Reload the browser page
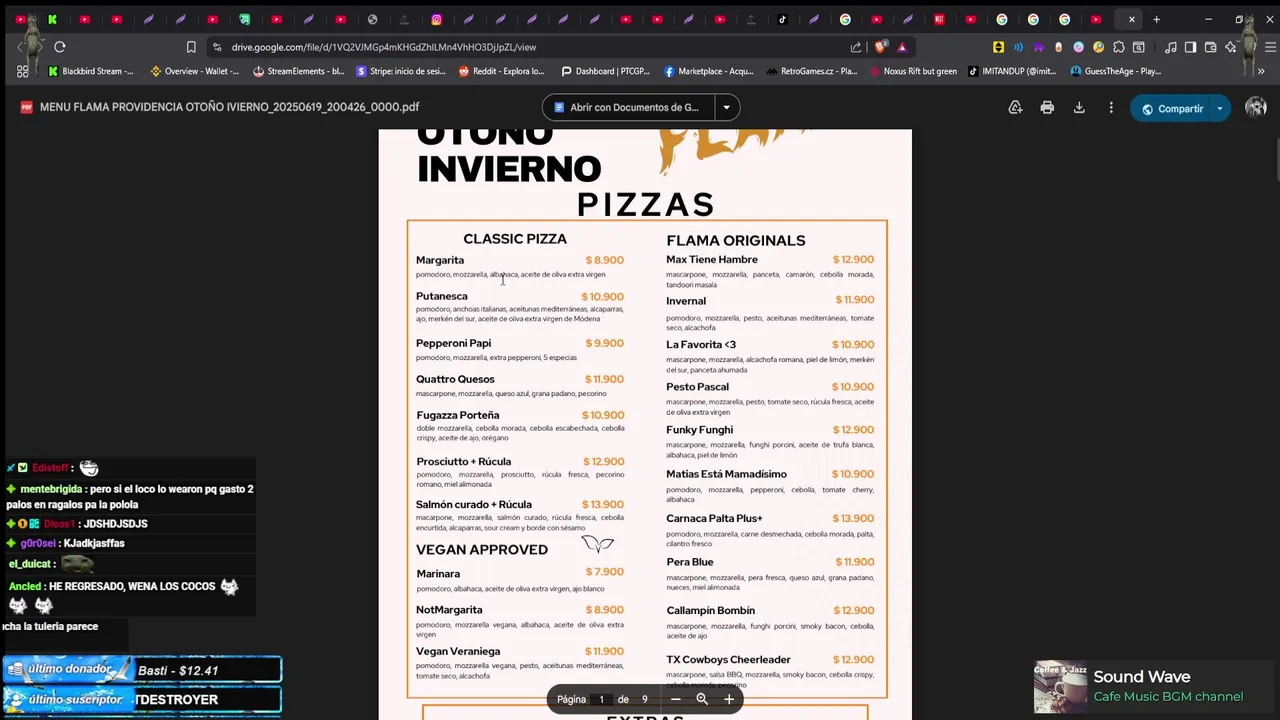 click(60, 47)
